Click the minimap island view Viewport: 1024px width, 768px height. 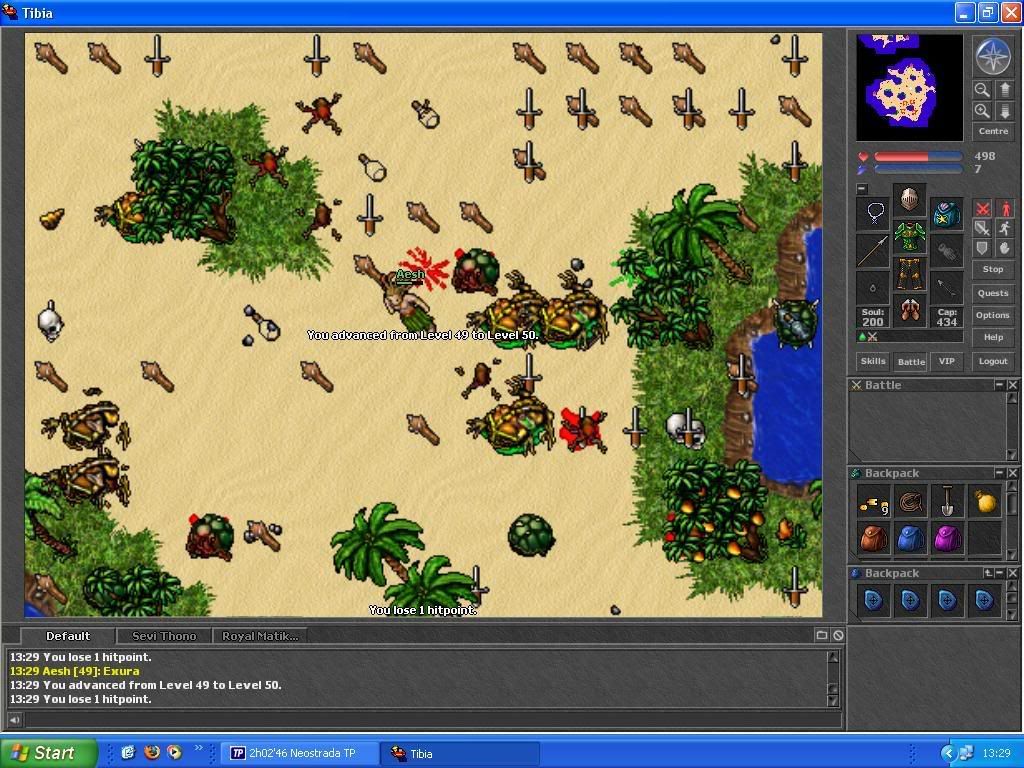(909, 88)
